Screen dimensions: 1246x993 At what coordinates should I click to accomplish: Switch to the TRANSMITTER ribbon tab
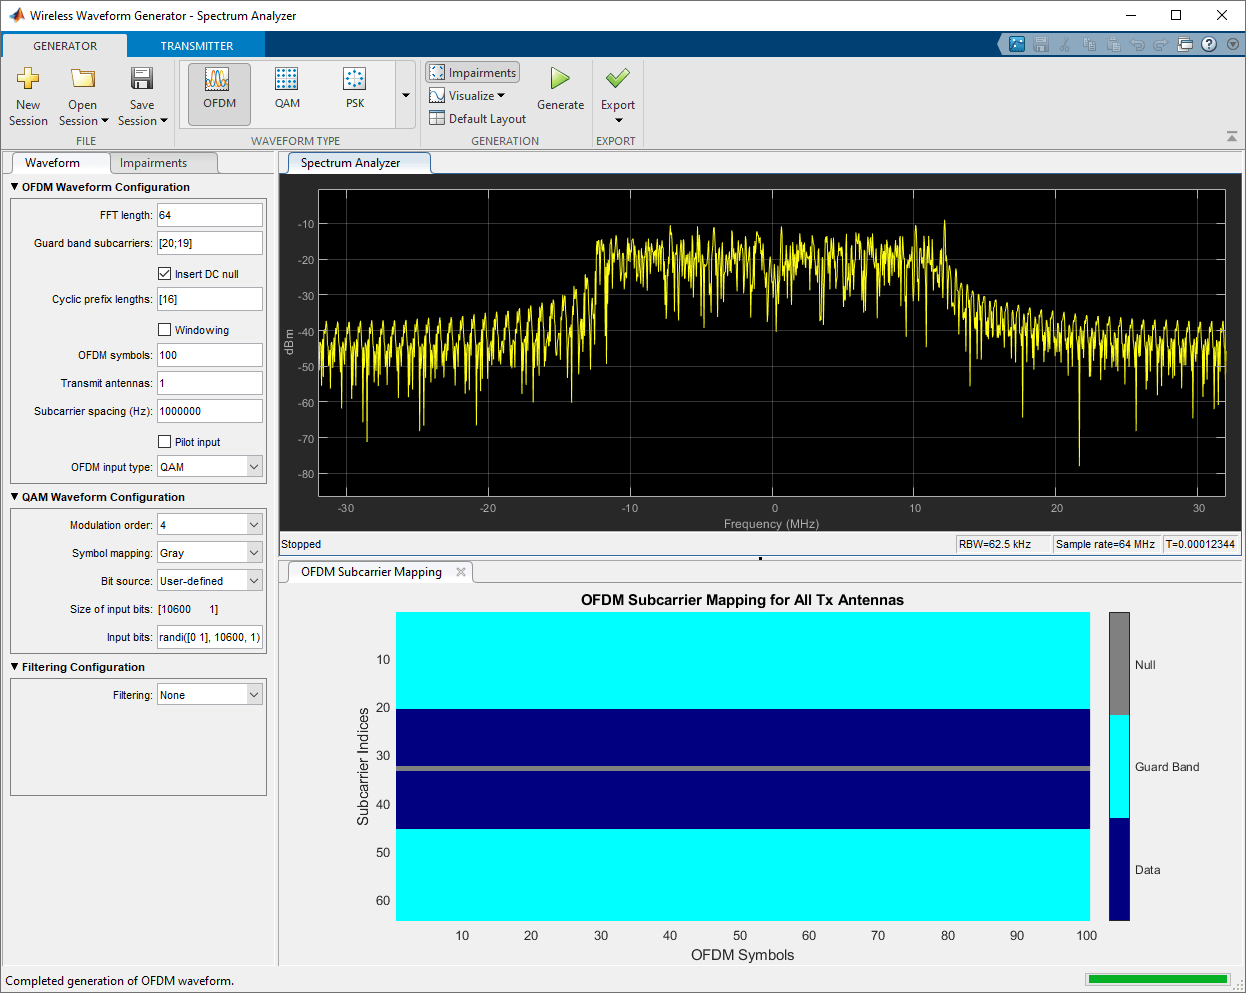coord(197,46)
